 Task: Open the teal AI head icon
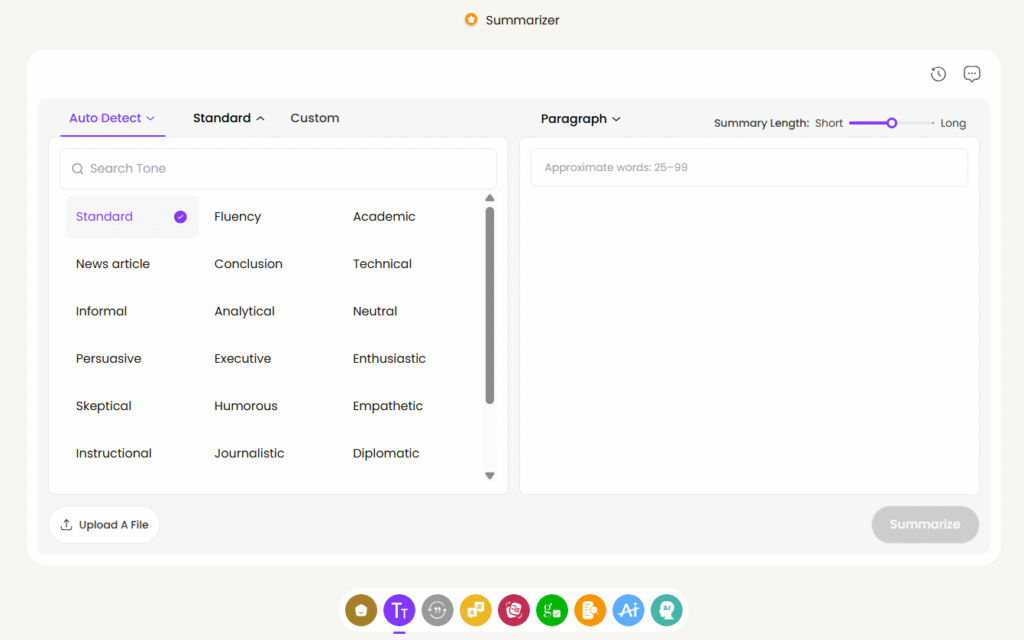coord(666,609)
